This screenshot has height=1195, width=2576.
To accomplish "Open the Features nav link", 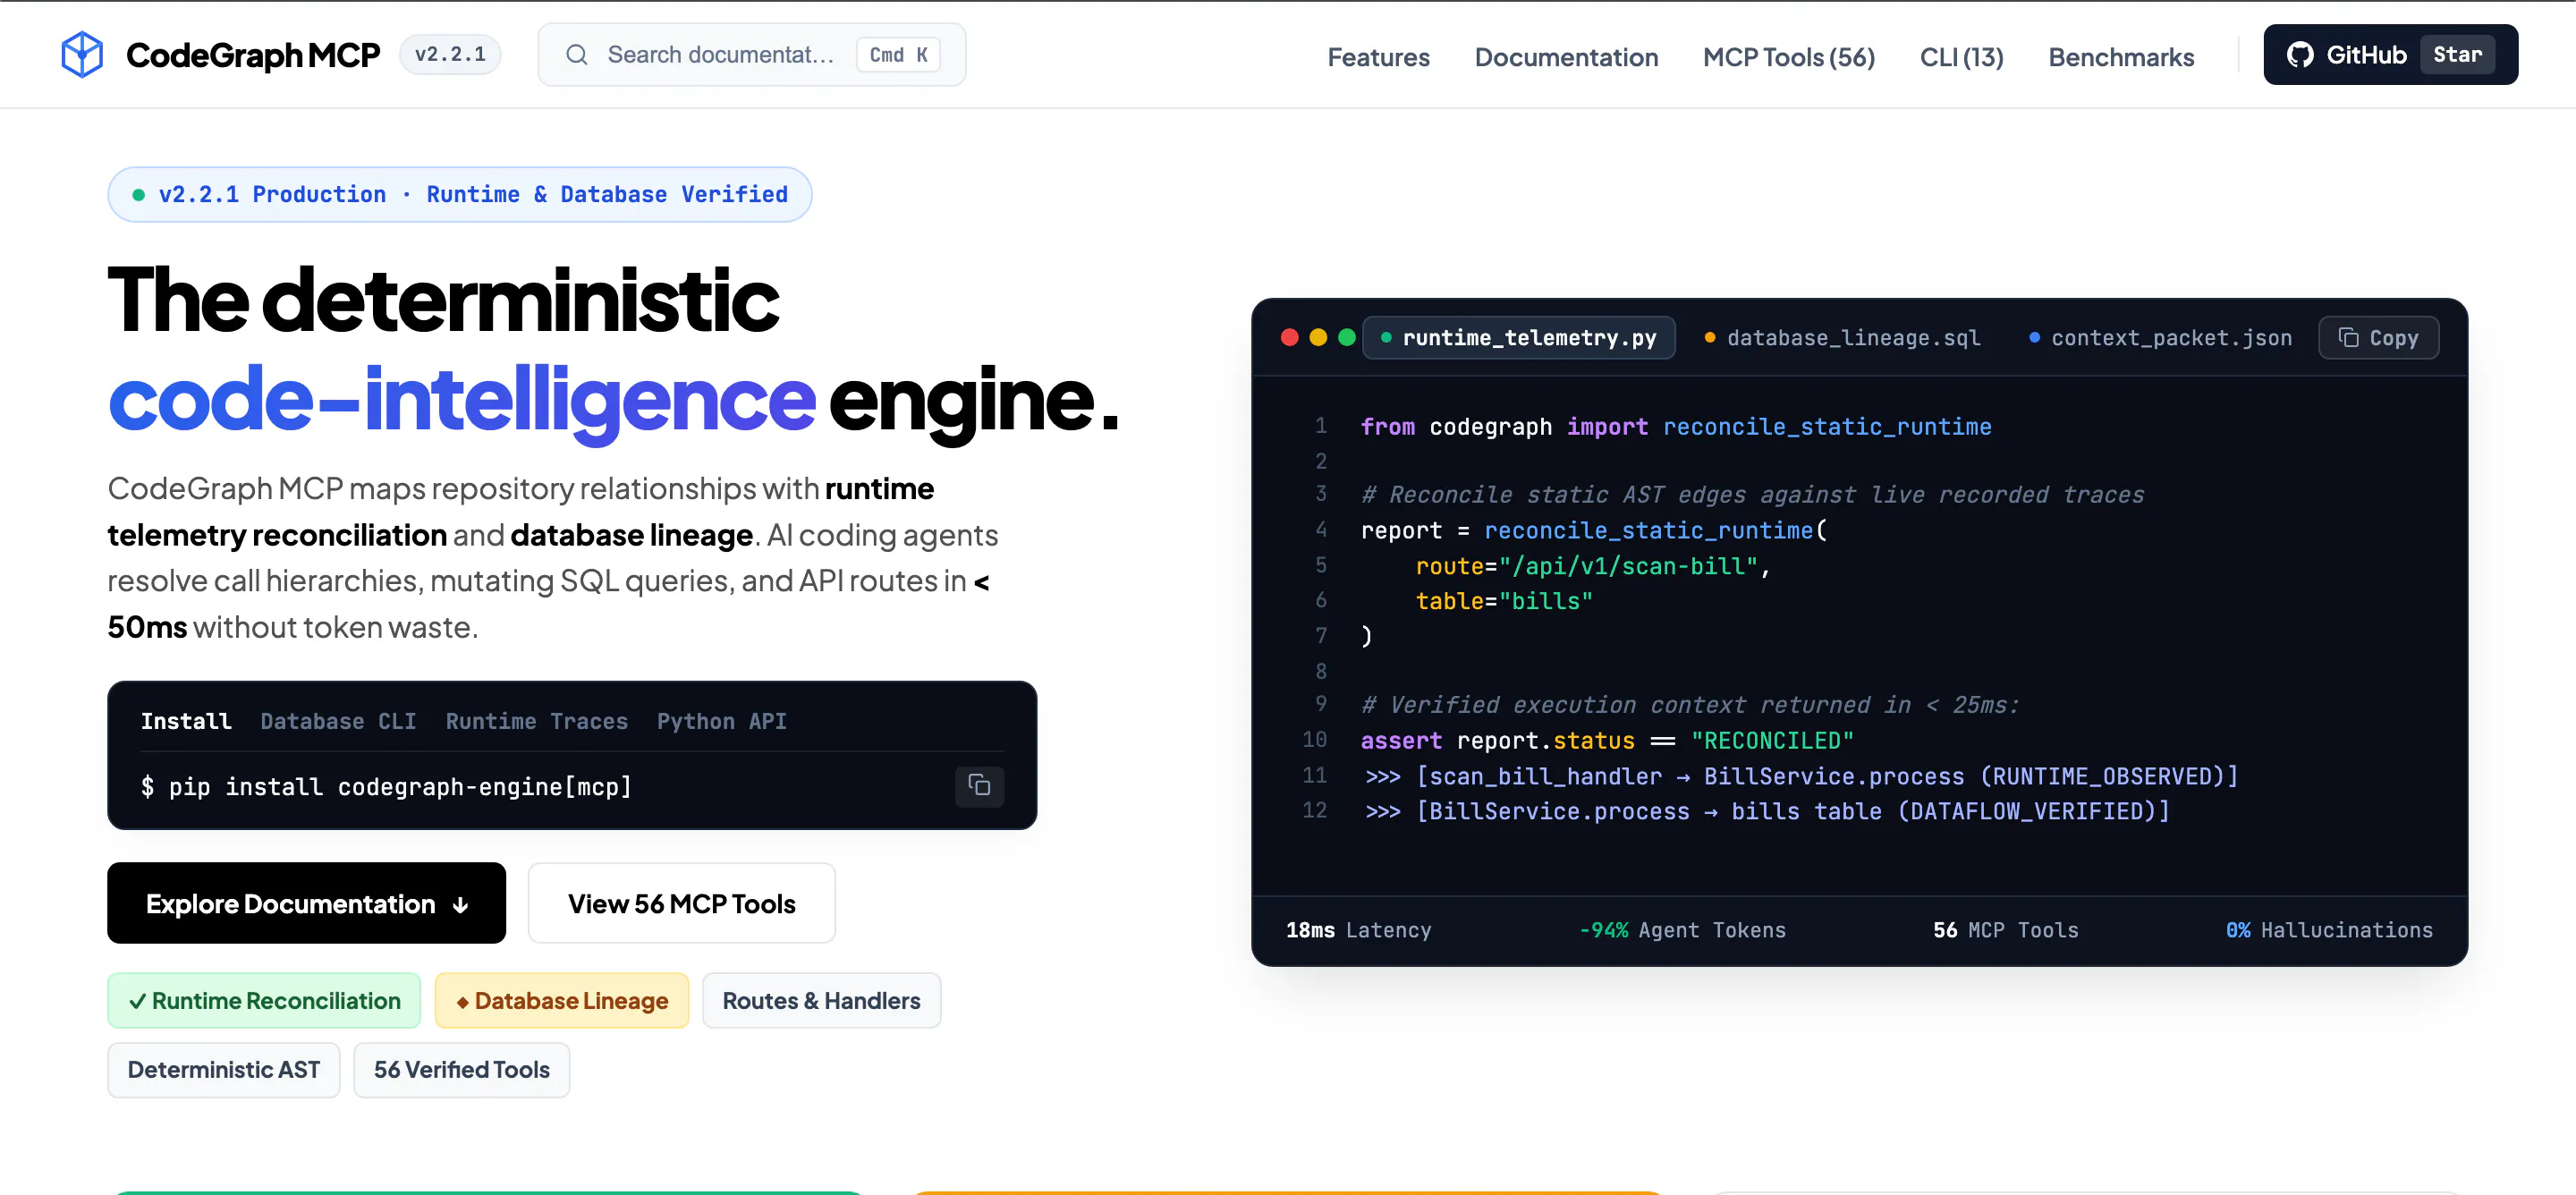I will point(1378,57).
